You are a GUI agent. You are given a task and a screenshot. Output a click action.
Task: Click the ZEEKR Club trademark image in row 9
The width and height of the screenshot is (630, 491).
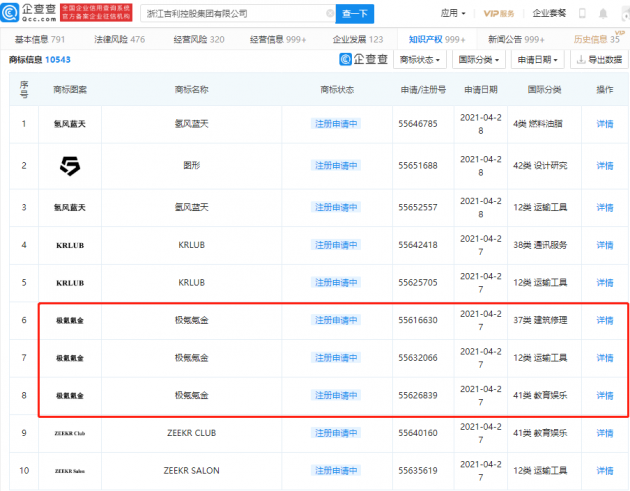[70, 433]
